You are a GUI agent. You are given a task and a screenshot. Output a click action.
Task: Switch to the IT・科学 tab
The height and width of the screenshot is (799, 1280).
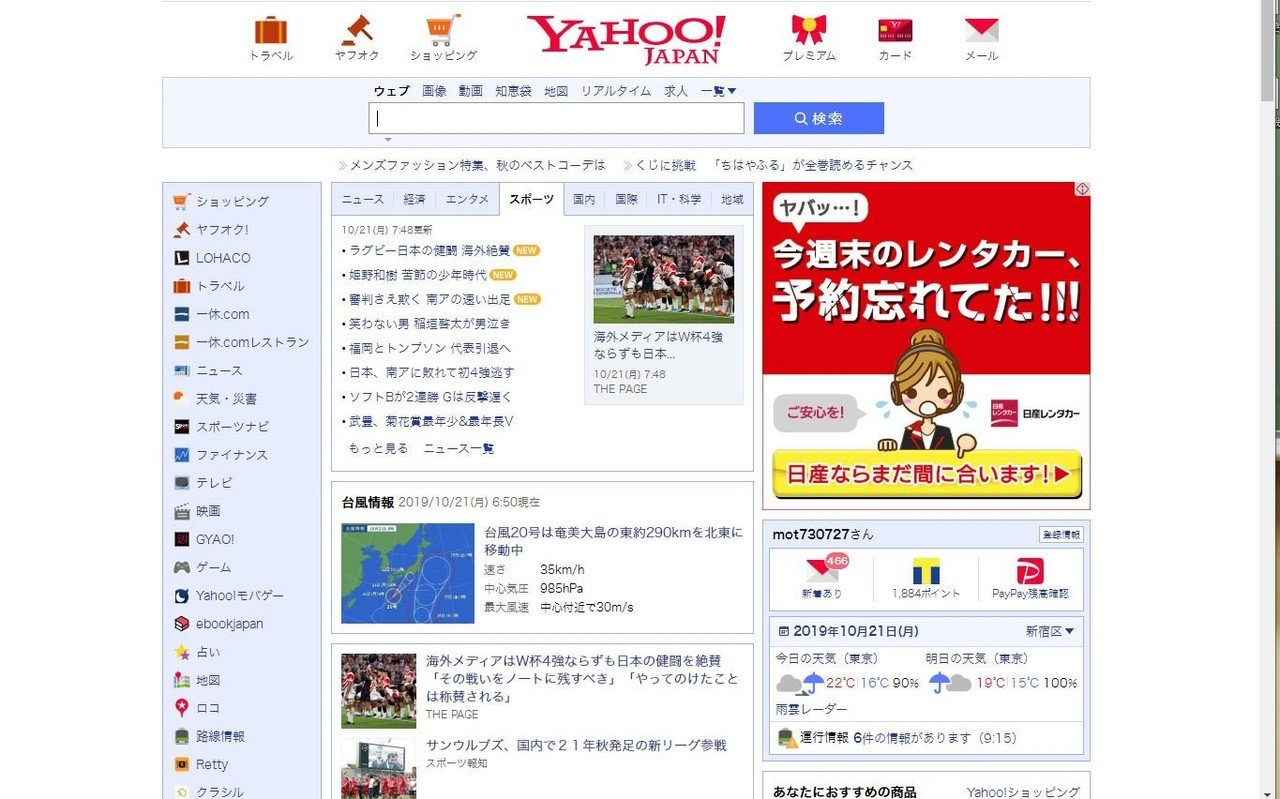[x=679, y=199]
